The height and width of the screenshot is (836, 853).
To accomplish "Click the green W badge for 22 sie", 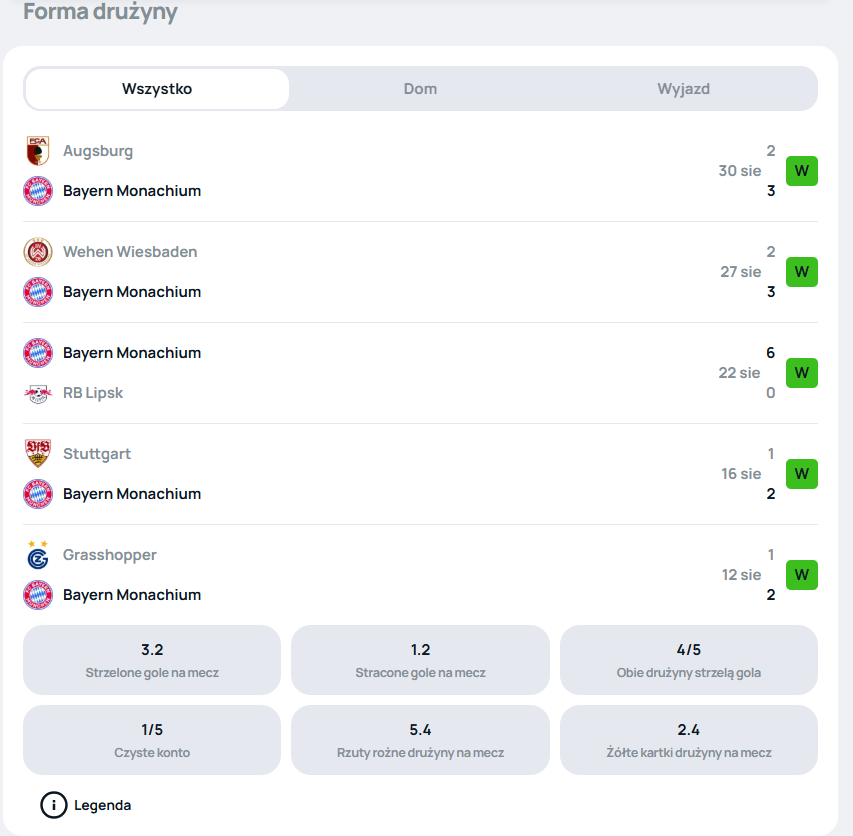I will [x=801, y=373].
